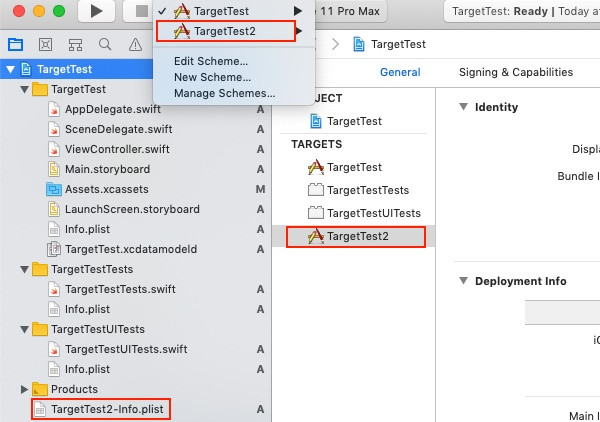Select the TargetTest2 scheme in dropdown
600x422 pixels.
coord(226,31)
